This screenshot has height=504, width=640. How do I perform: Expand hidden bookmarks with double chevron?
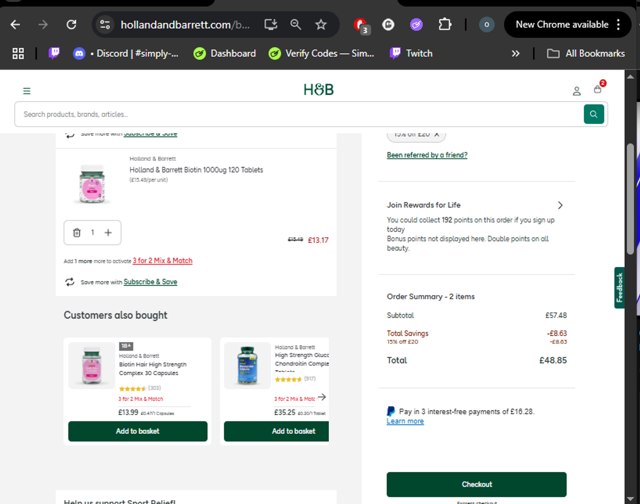click(516, 53)
